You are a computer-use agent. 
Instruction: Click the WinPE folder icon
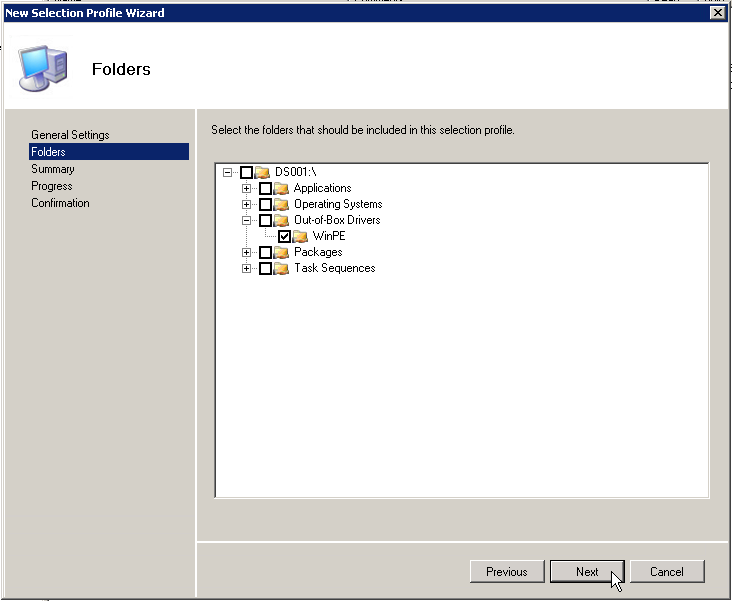(300, 236)
